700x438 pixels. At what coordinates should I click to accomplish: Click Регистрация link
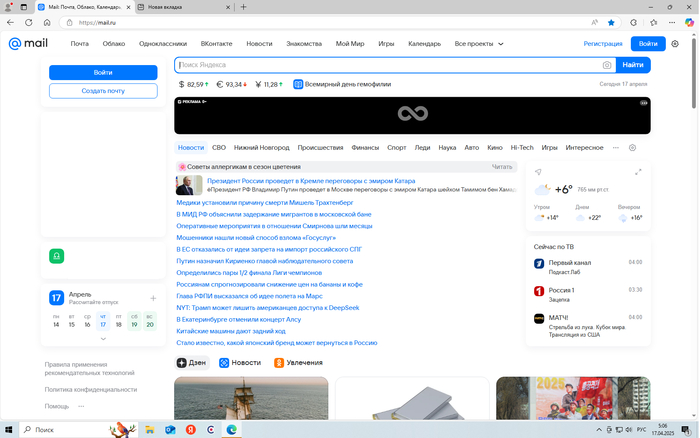(x=603, y=44)
